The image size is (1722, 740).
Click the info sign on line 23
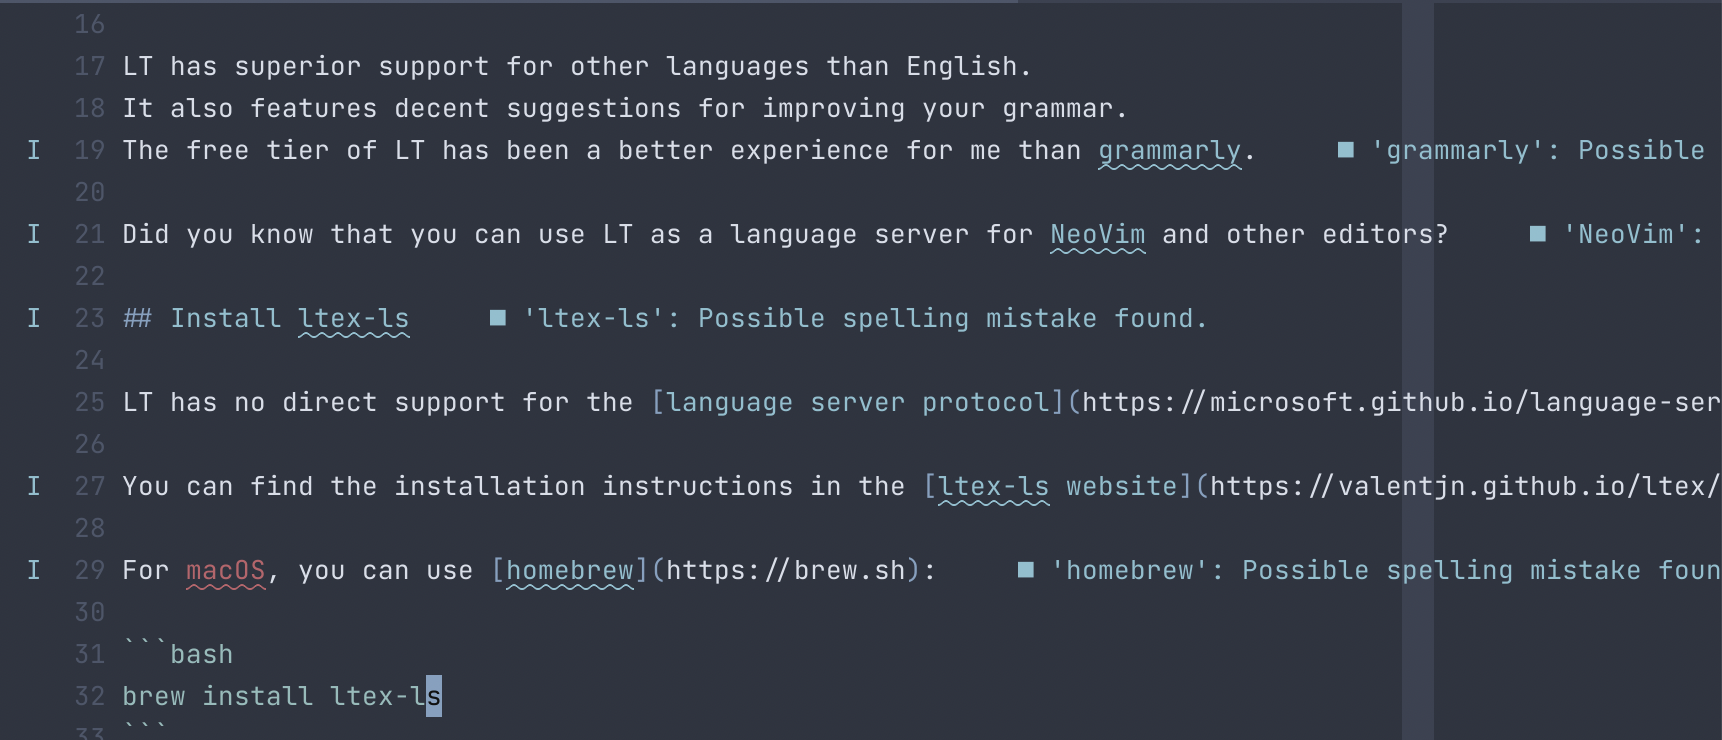[34, 318]
